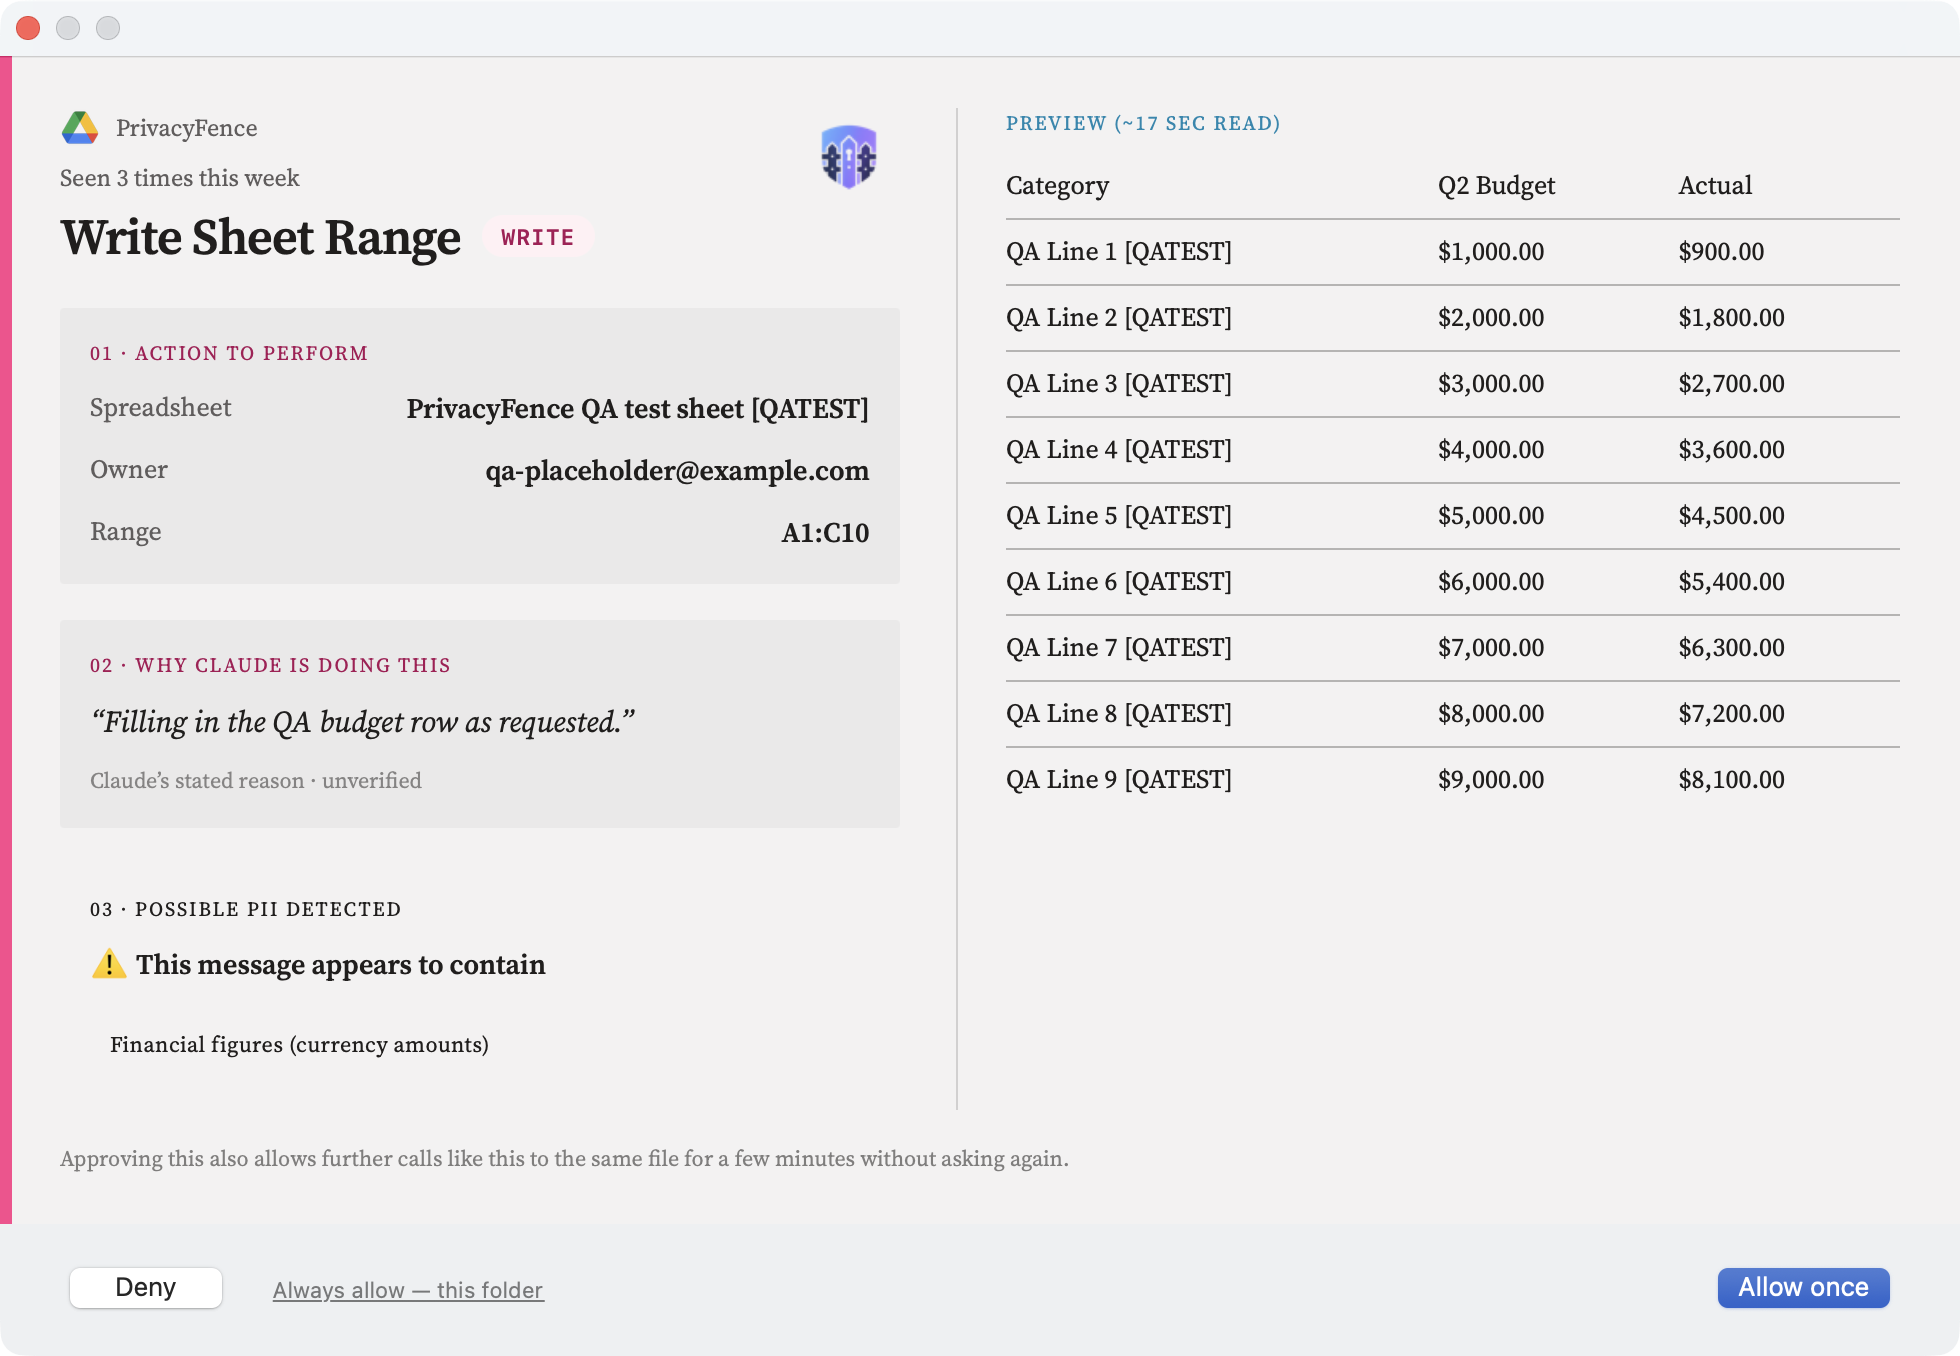This screenshot has height=1356, width=1960.
Task: Click the 'Owner' field label
Action: pyautogui.click(x=129, y=470)
